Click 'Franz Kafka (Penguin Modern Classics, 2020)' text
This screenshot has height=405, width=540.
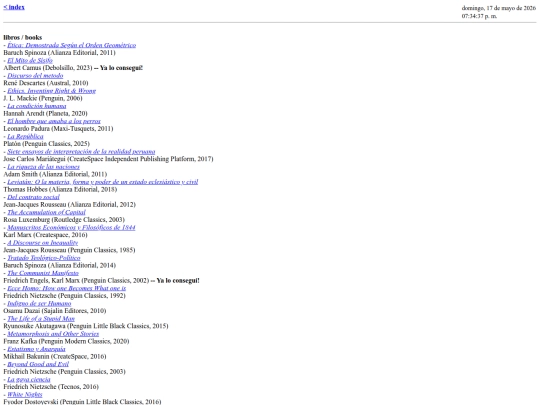[66, 341]
